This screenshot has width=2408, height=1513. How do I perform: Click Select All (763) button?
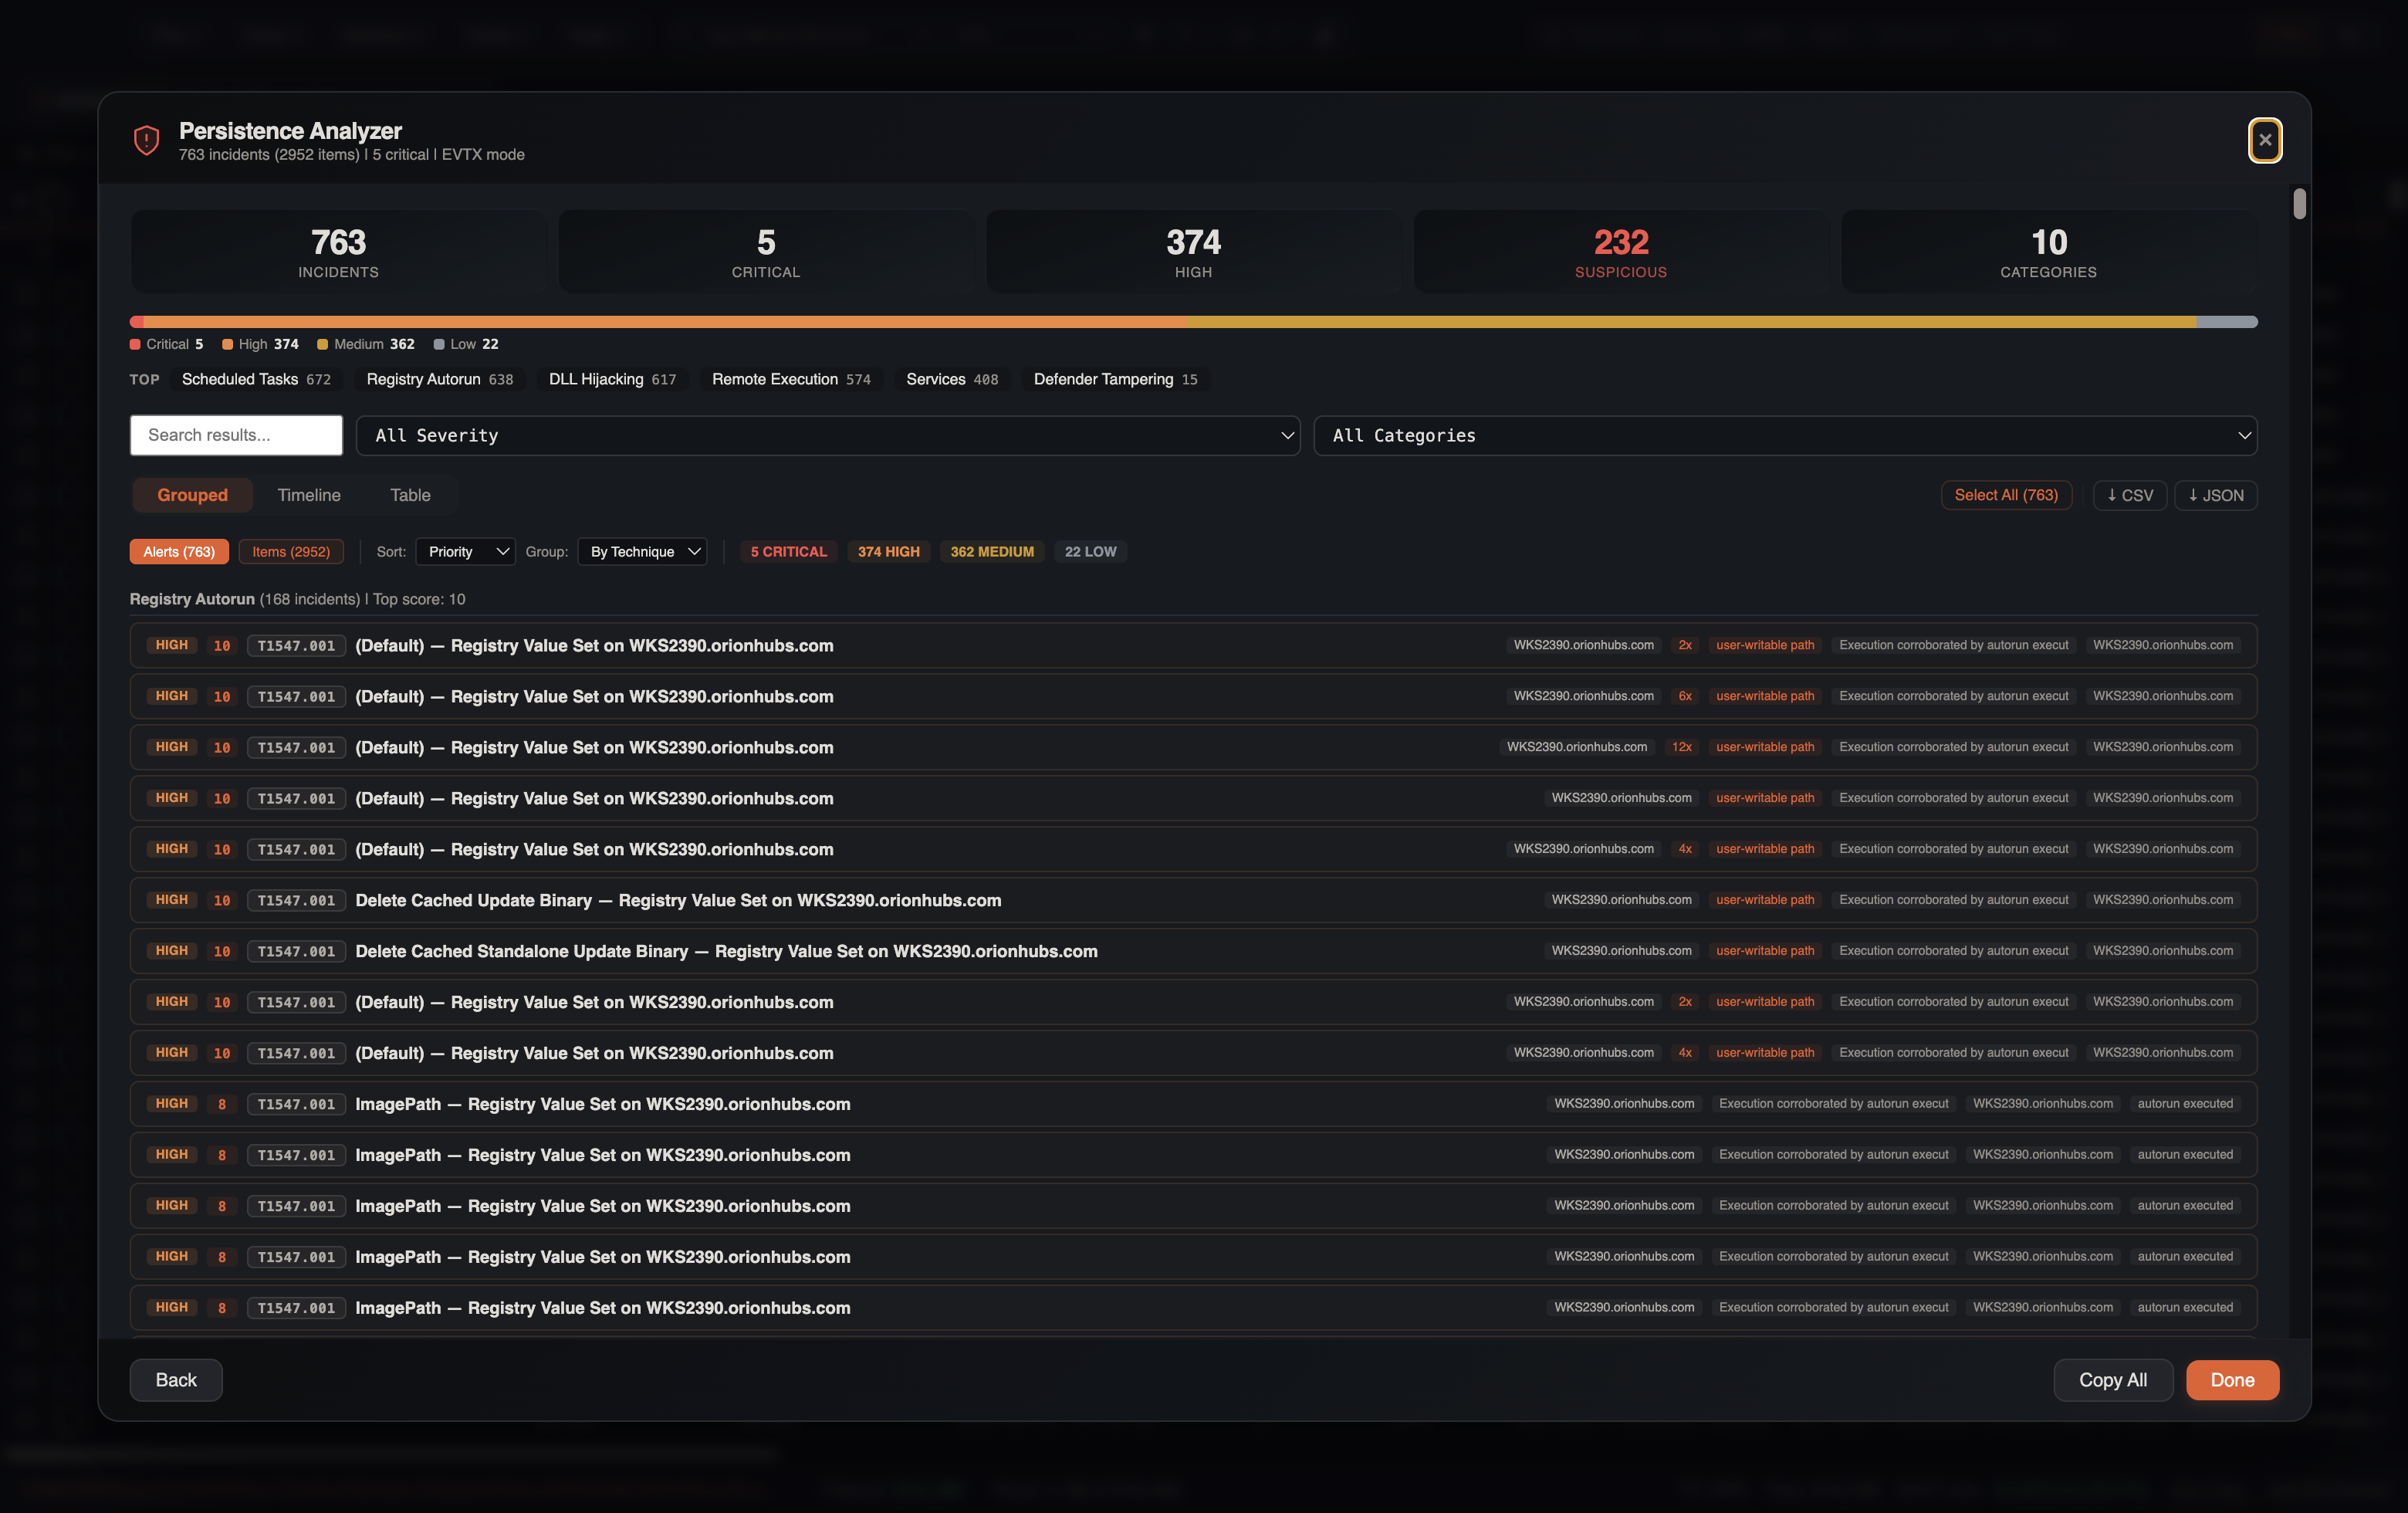coord(2006,495)
